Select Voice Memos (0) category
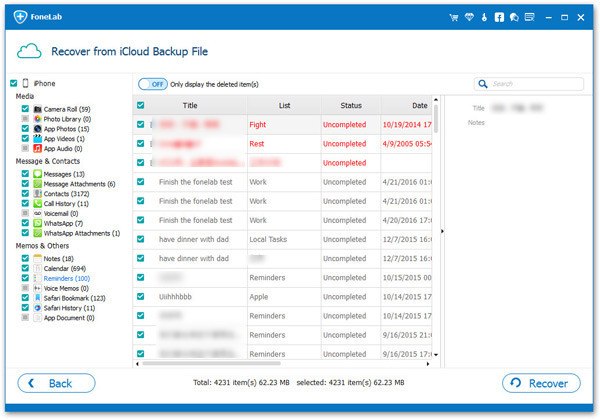 [66, 288]
